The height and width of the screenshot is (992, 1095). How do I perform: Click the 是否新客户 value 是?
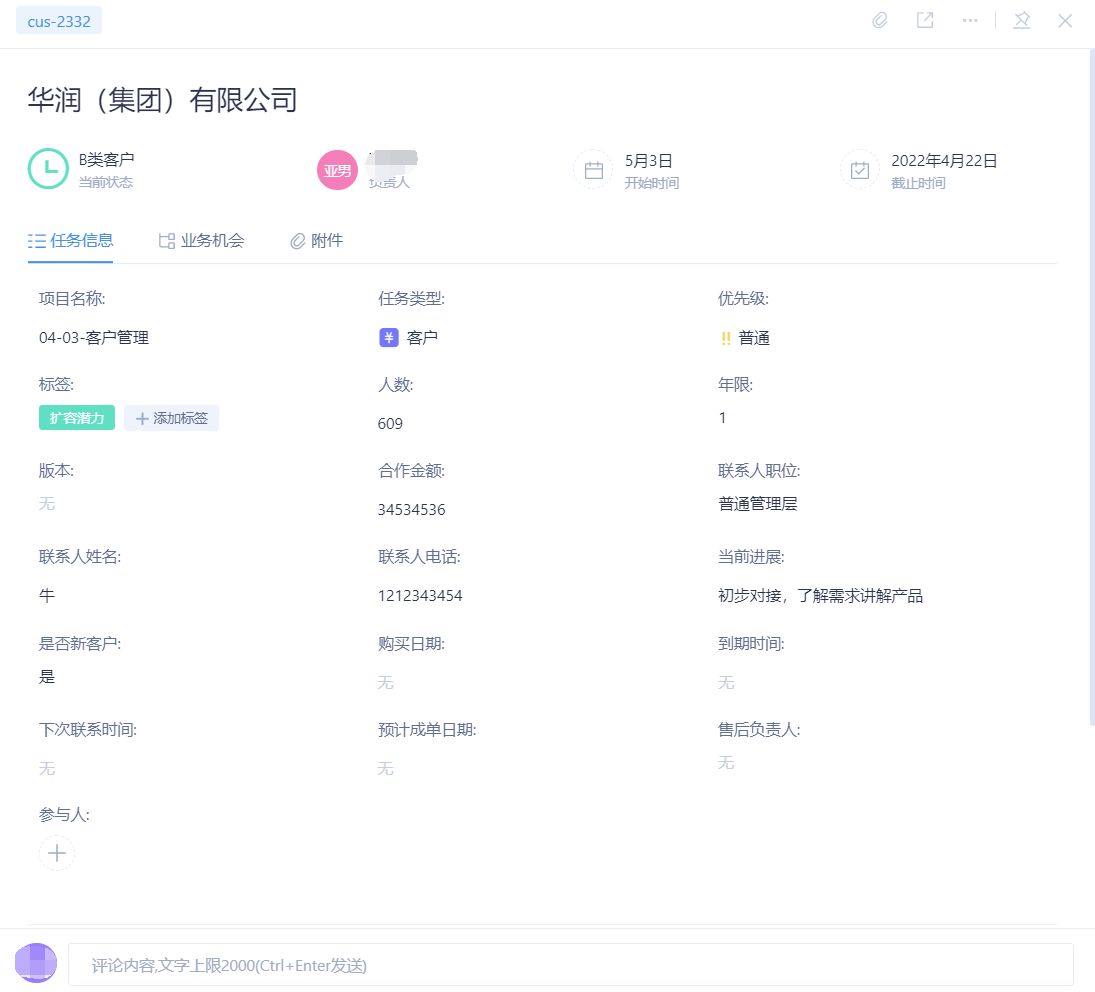coord(47,676)
